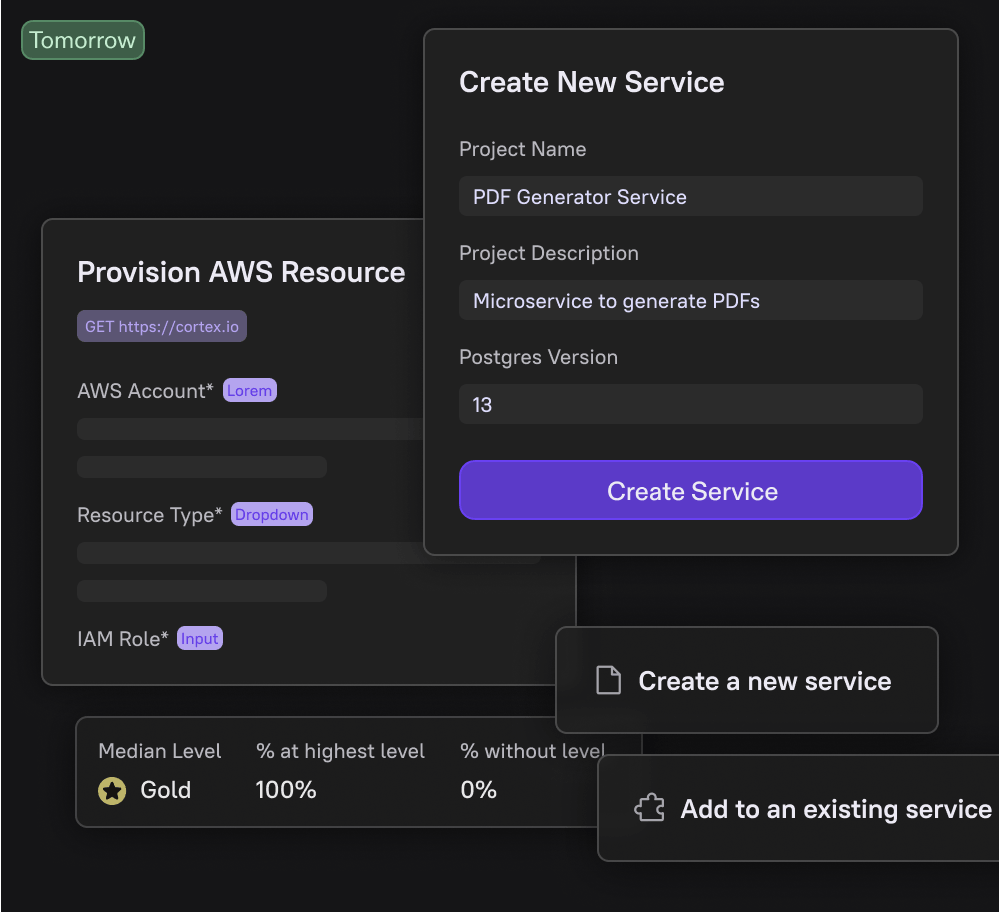Screen dimensions: 999x912
Task: Click the document icon beside Create a new service
Action: (608, 680)
